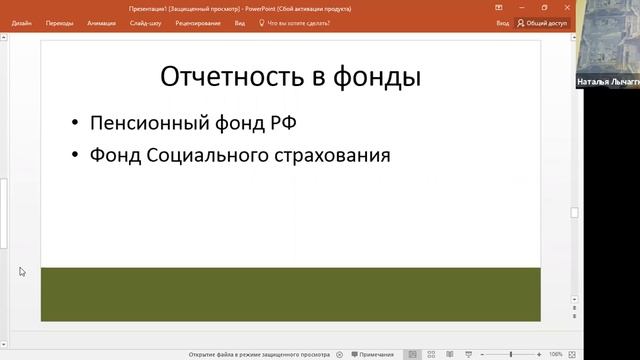Fit slide to current window icon
This screenshot has width=640, height=360.
572,355
